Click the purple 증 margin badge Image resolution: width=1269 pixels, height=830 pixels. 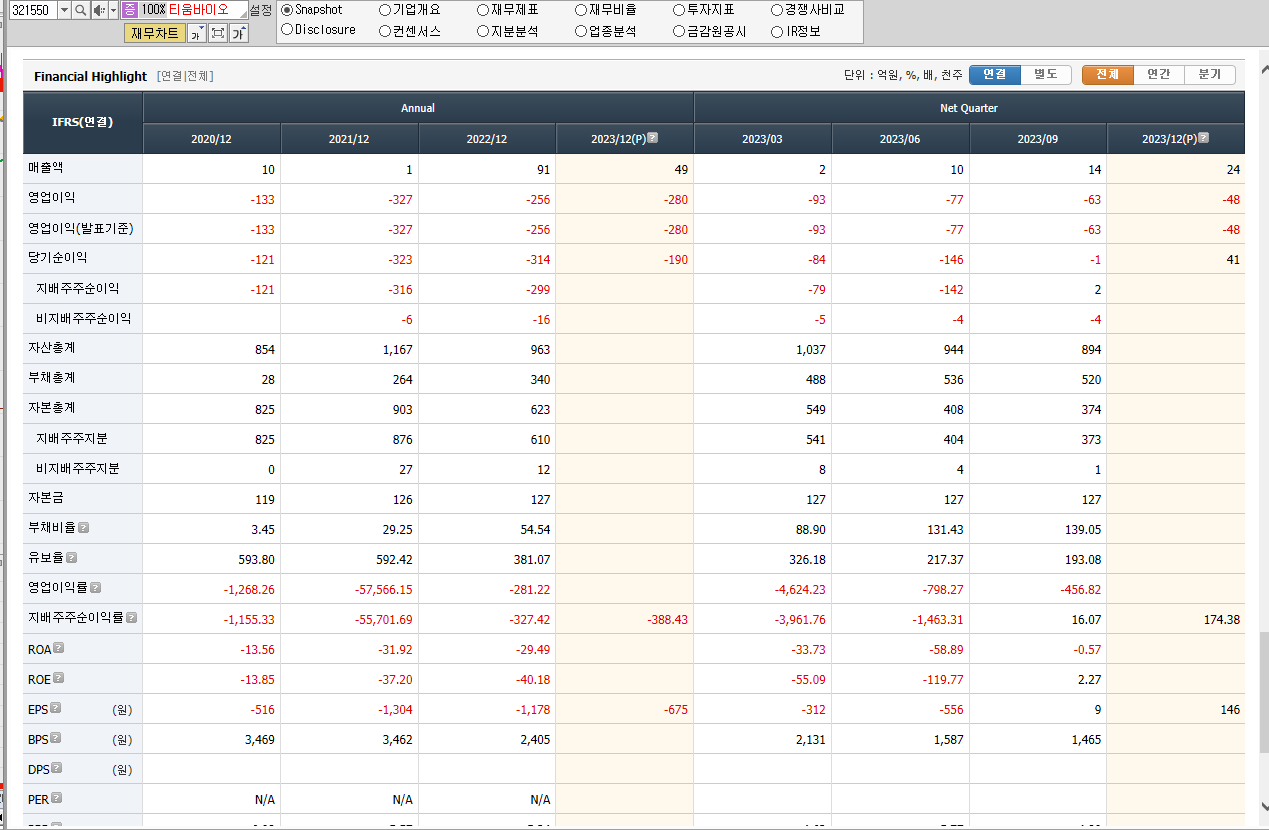point(129,10)
